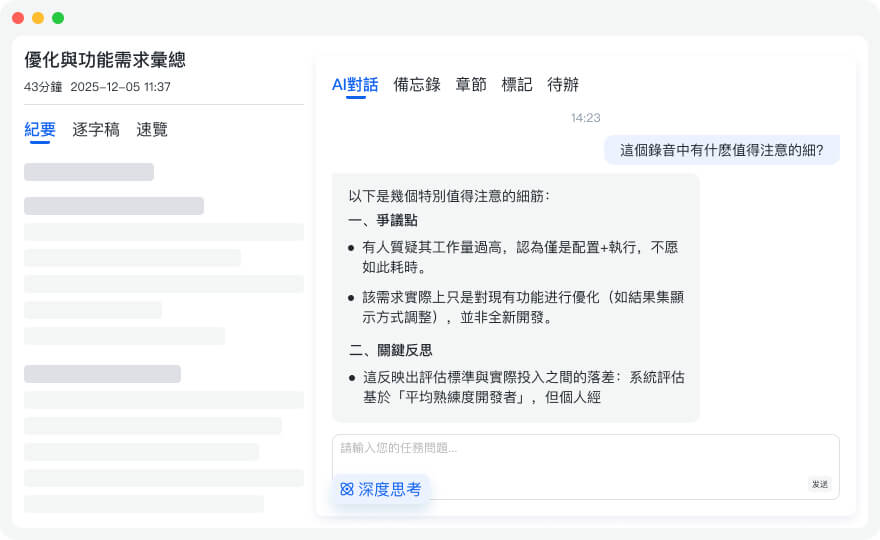Click the green maximize window button
880x540 pixels.
point(58,18)
